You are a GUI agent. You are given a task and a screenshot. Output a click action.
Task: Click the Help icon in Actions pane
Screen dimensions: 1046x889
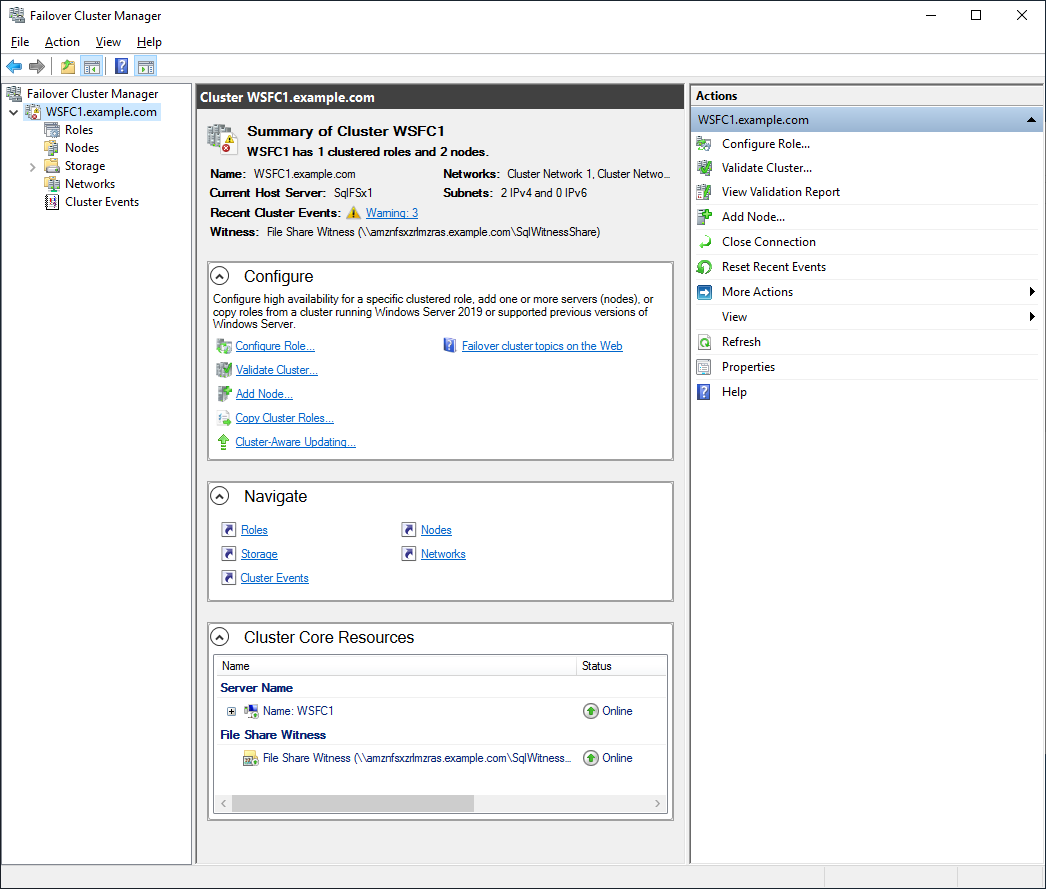pos(704,392)
